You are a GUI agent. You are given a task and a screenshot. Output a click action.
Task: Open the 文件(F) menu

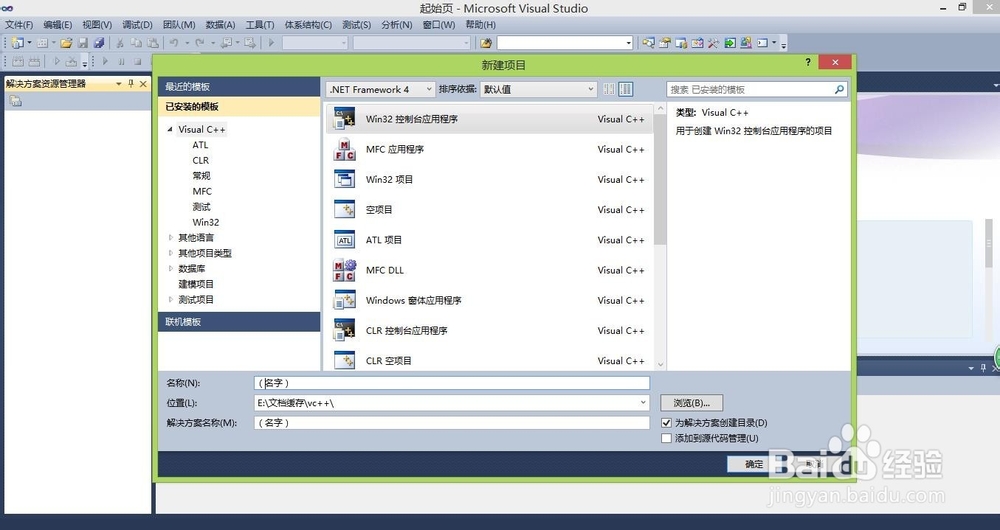pos(19,25)
